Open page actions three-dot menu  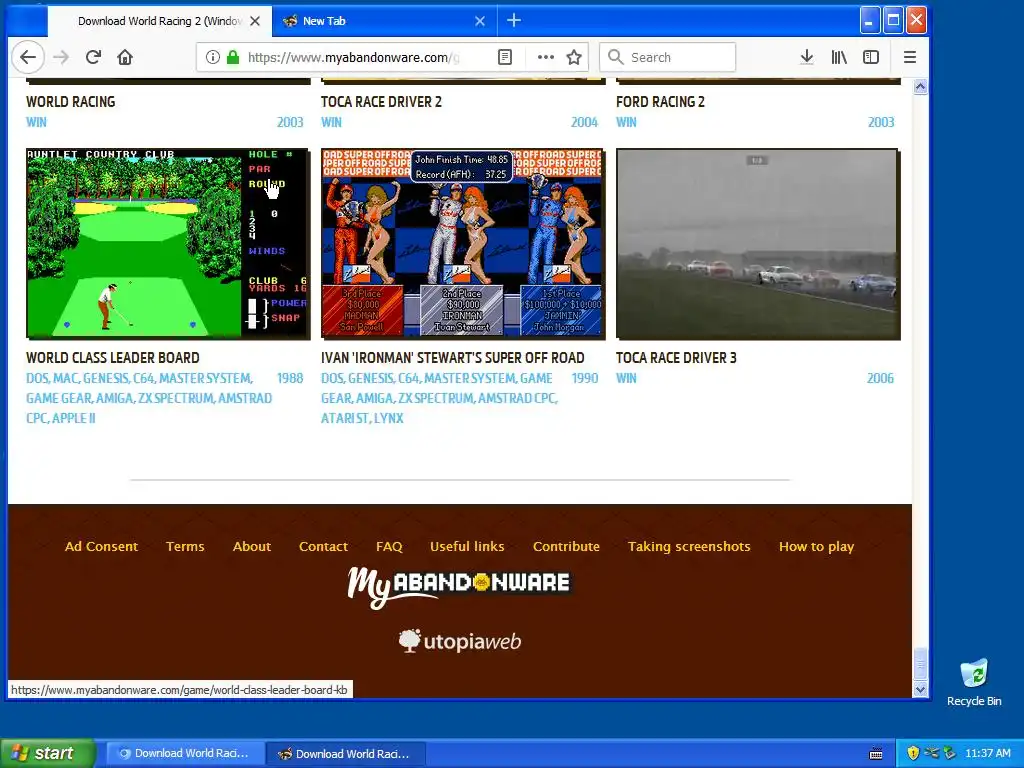(545, 57)
